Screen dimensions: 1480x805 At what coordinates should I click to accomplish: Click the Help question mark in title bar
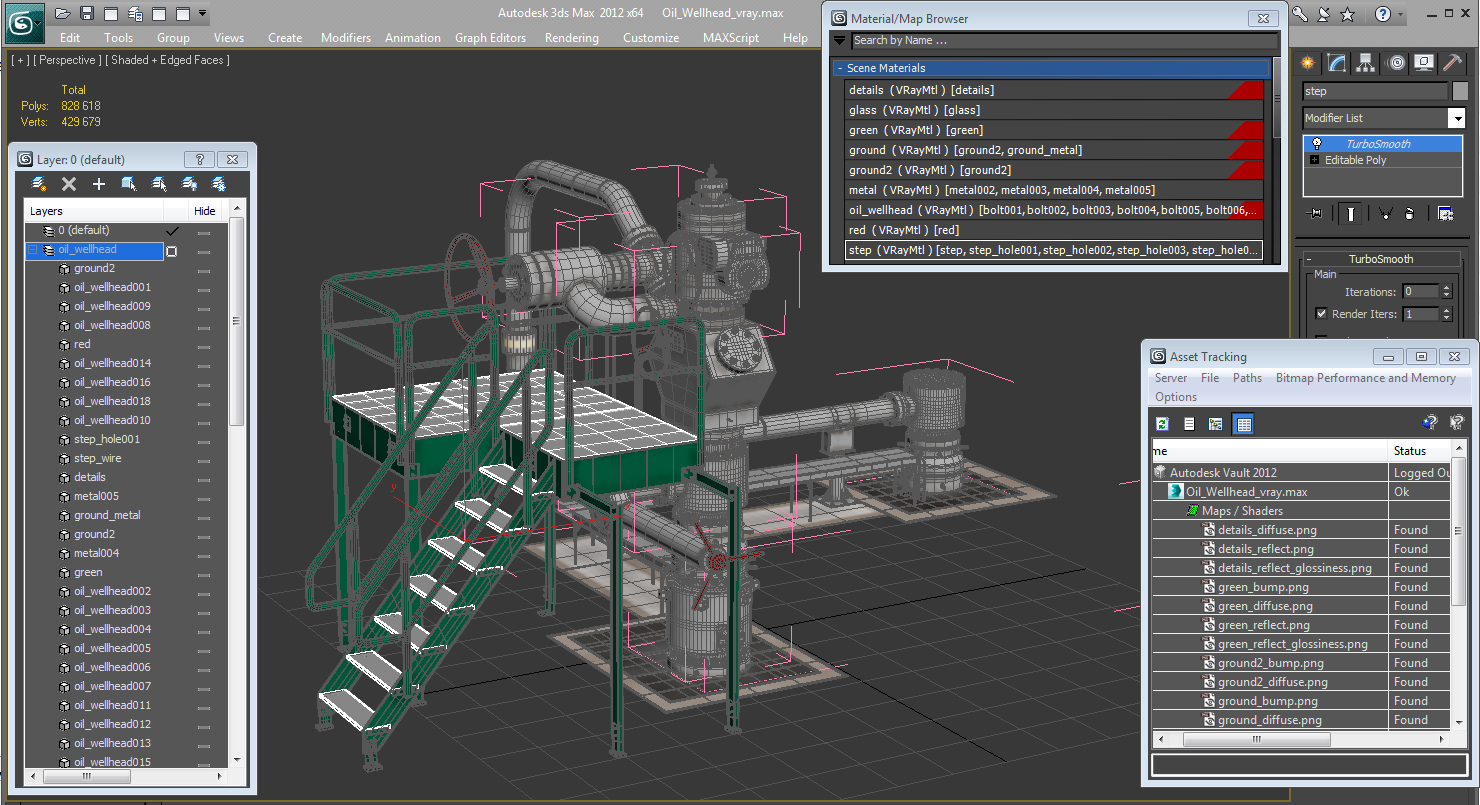1382,14
